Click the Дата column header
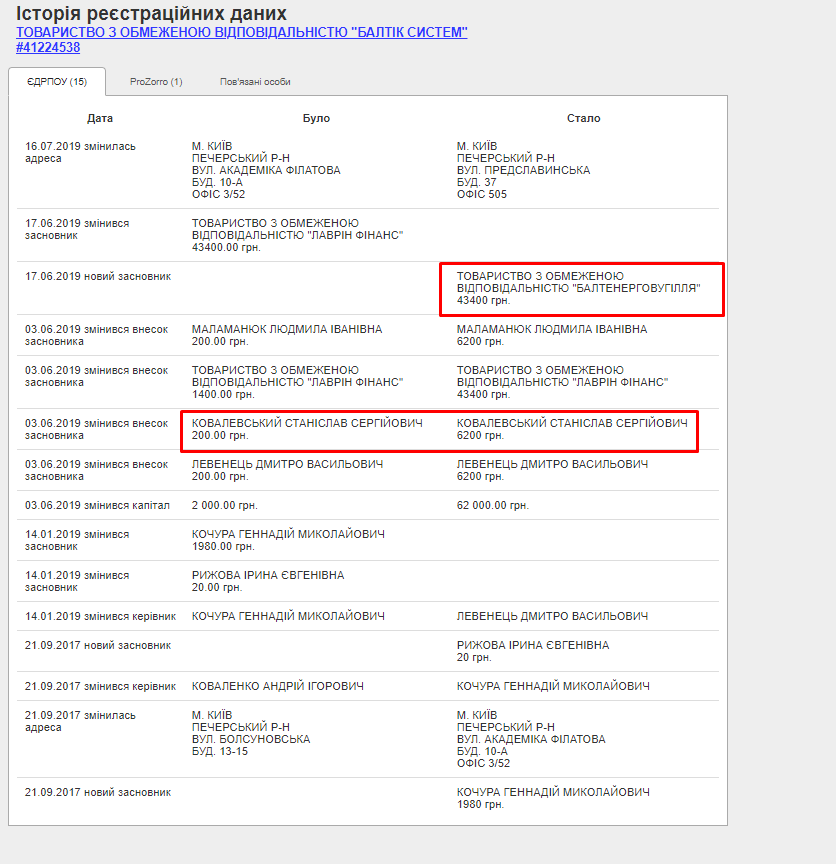The image size is (836, 864). point(100,118)
